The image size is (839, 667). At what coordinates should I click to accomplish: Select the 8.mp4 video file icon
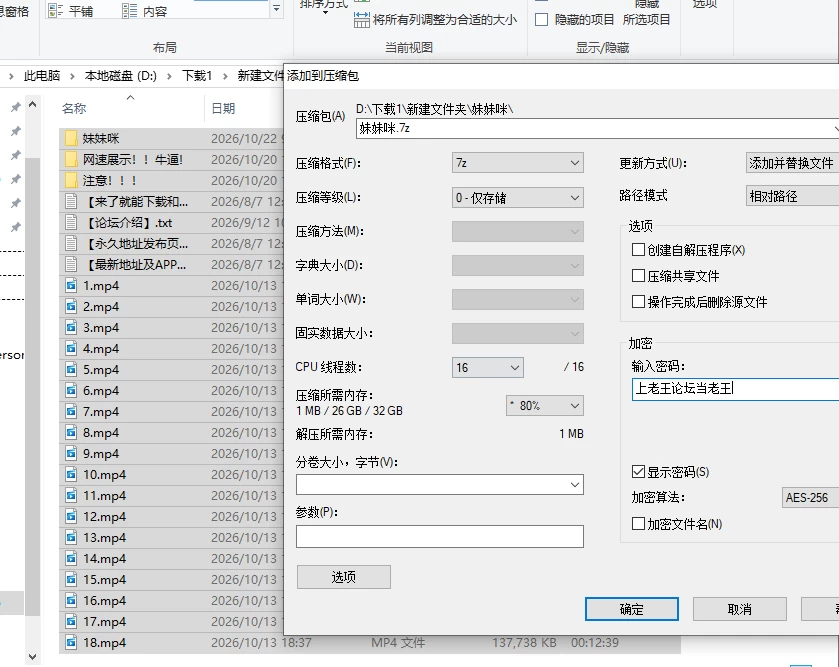pyautogui.click(x=71, y=432)
